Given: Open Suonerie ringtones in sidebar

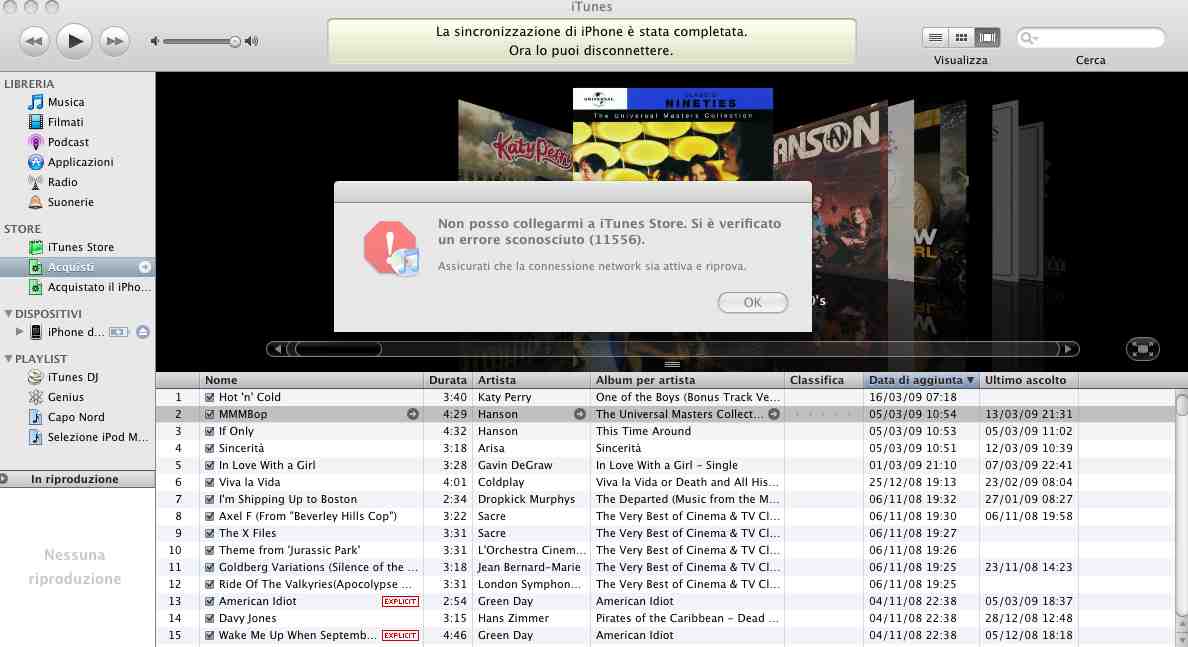Looking at the screenshot, I should [70, 202].
